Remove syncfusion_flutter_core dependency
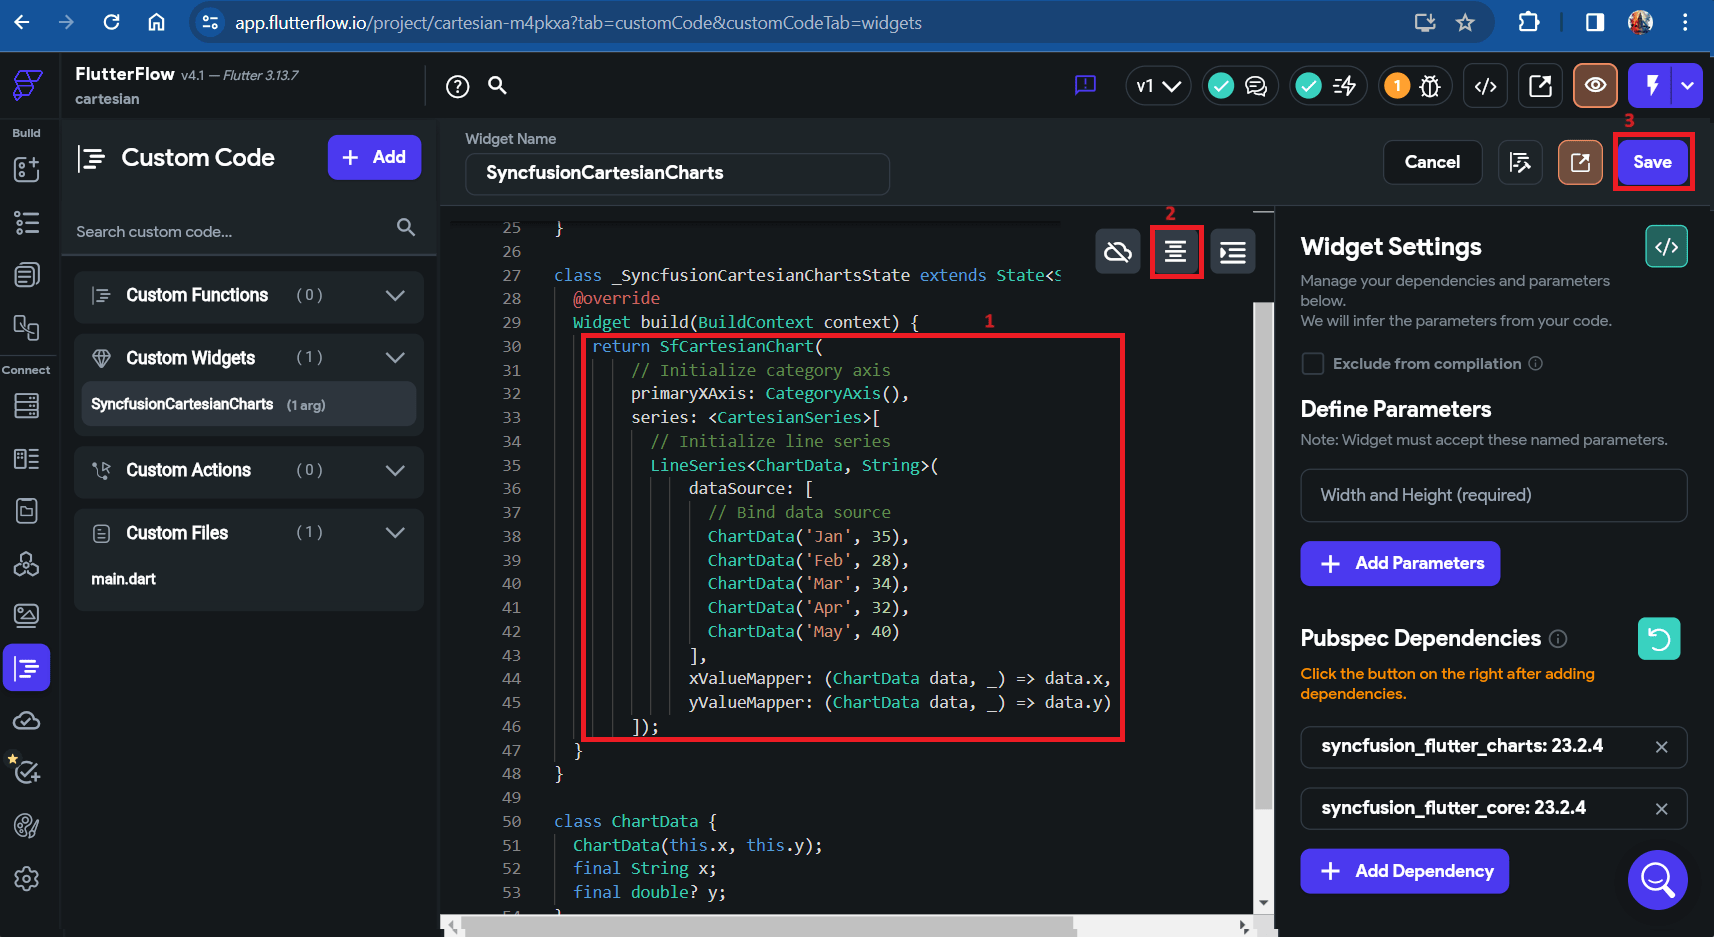 click(1661, 809)
